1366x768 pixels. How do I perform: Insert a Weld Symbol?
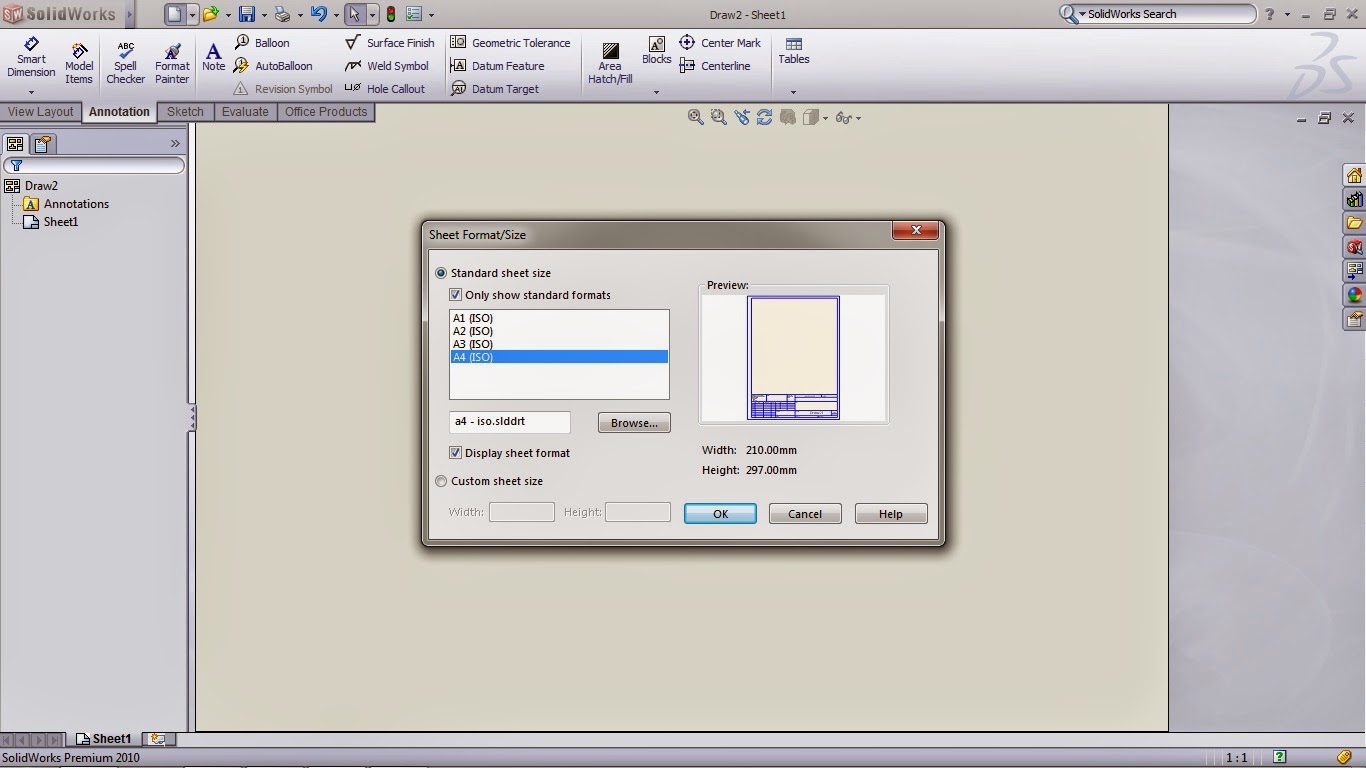[x=387, y=66]
